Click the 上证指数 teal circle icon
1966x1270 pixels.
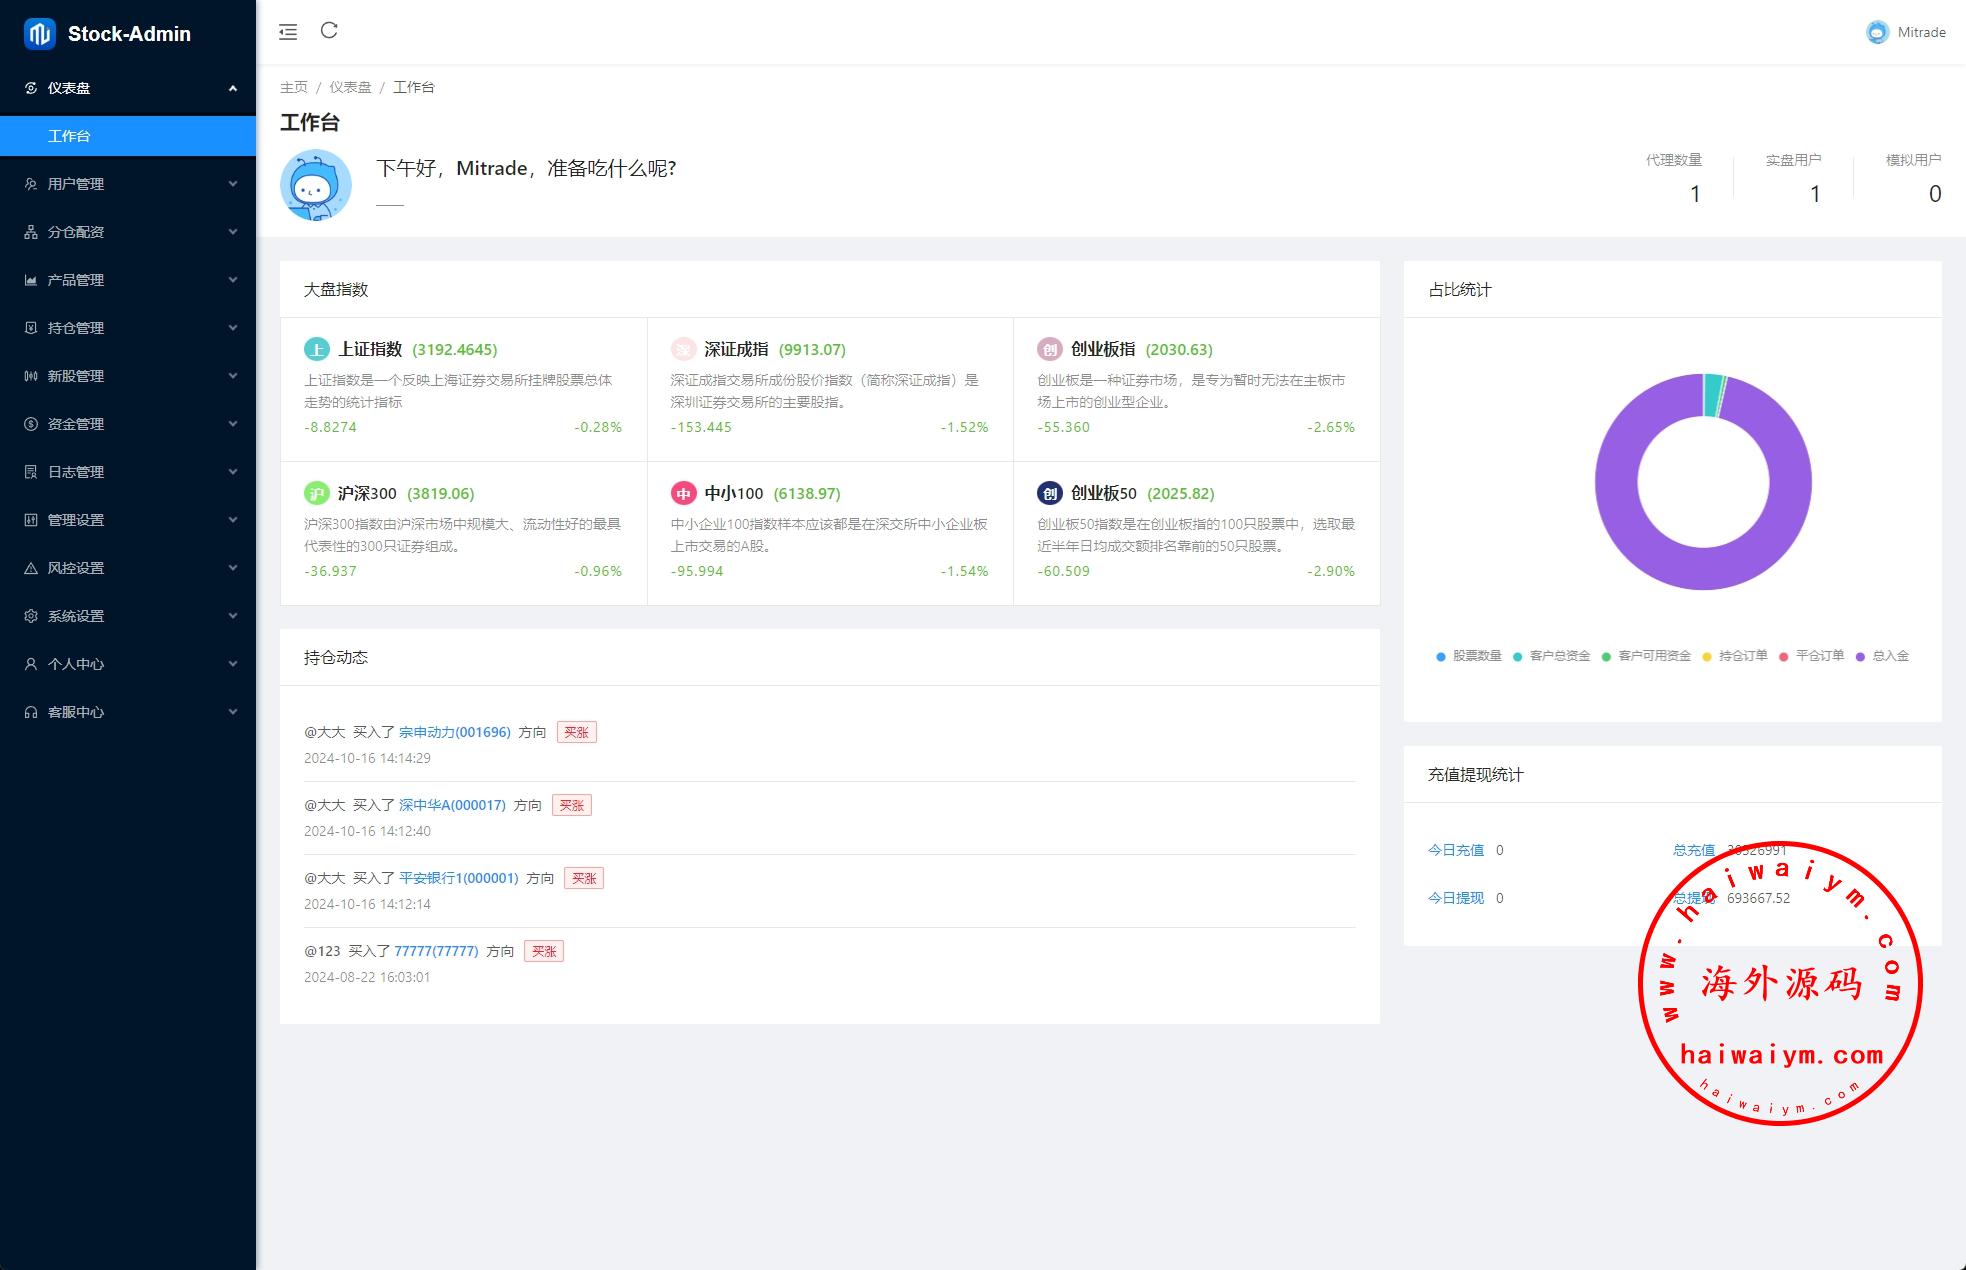pos(316,349)
